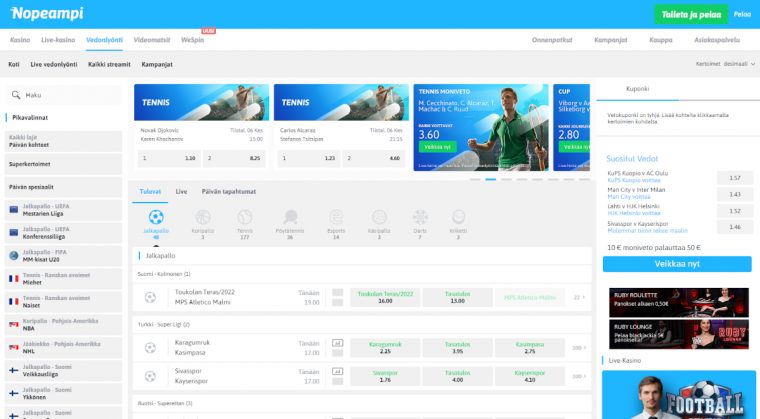The image size is (760, 419).
Task: Pick Kayserispor odds 4.10
Action: tap(530, 376)
